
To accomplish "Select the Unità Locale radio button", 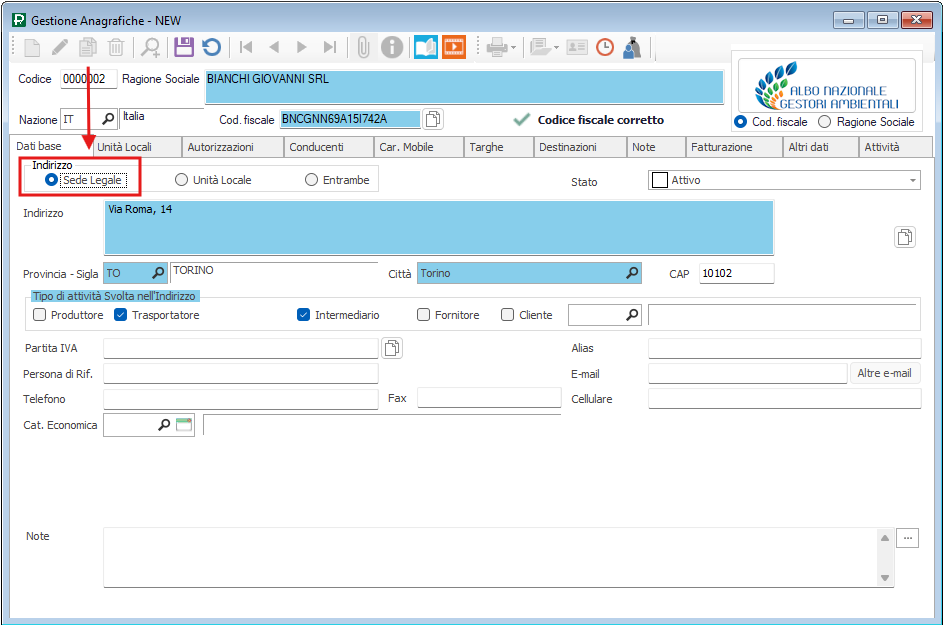I will click(181, 180).
